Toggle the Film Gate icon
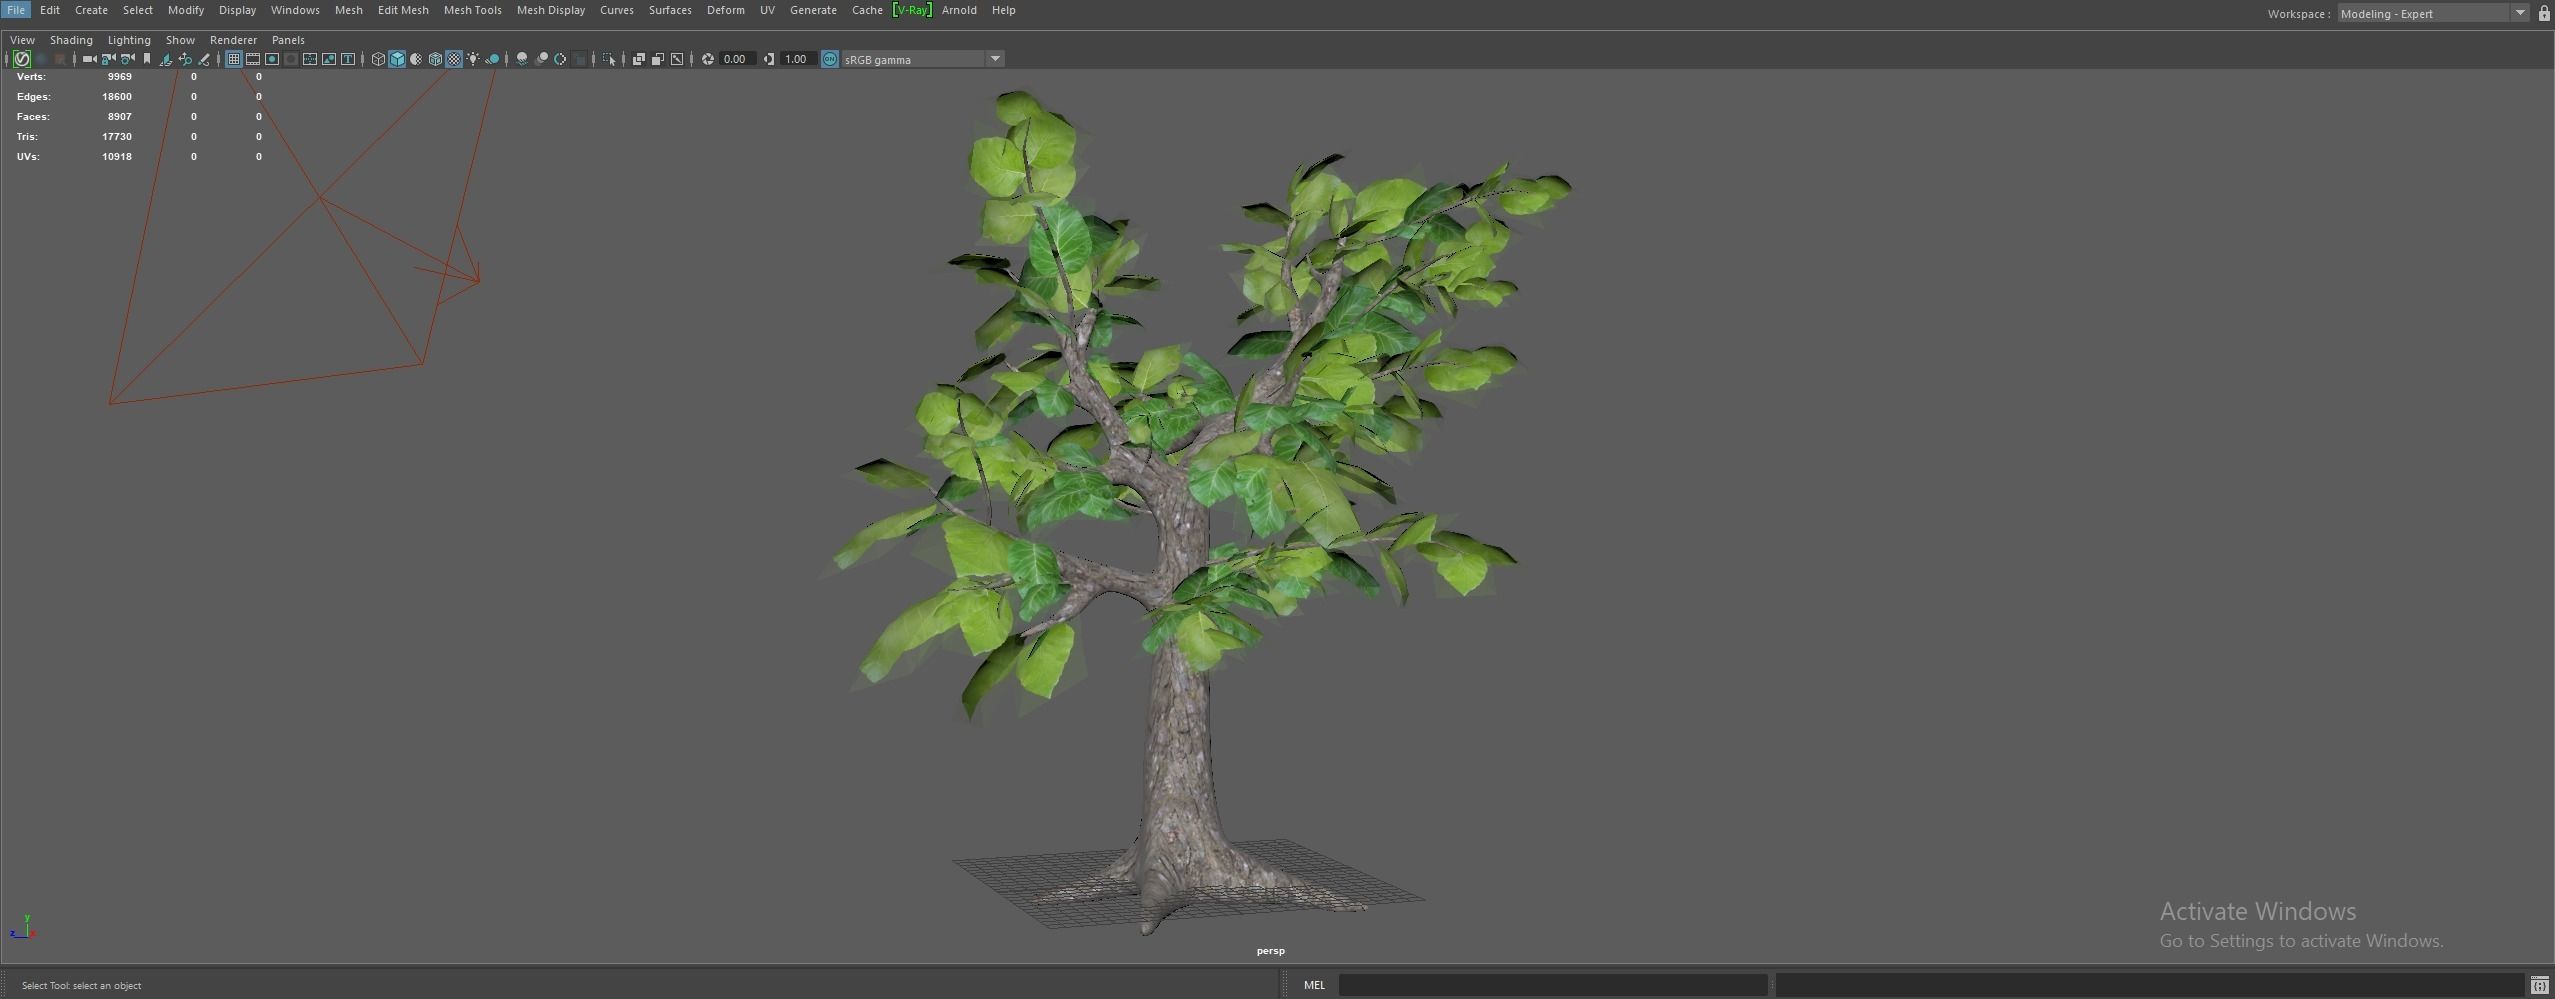Image resolution: width=2555 pixels, height=999 pixels. coord(253,59)
